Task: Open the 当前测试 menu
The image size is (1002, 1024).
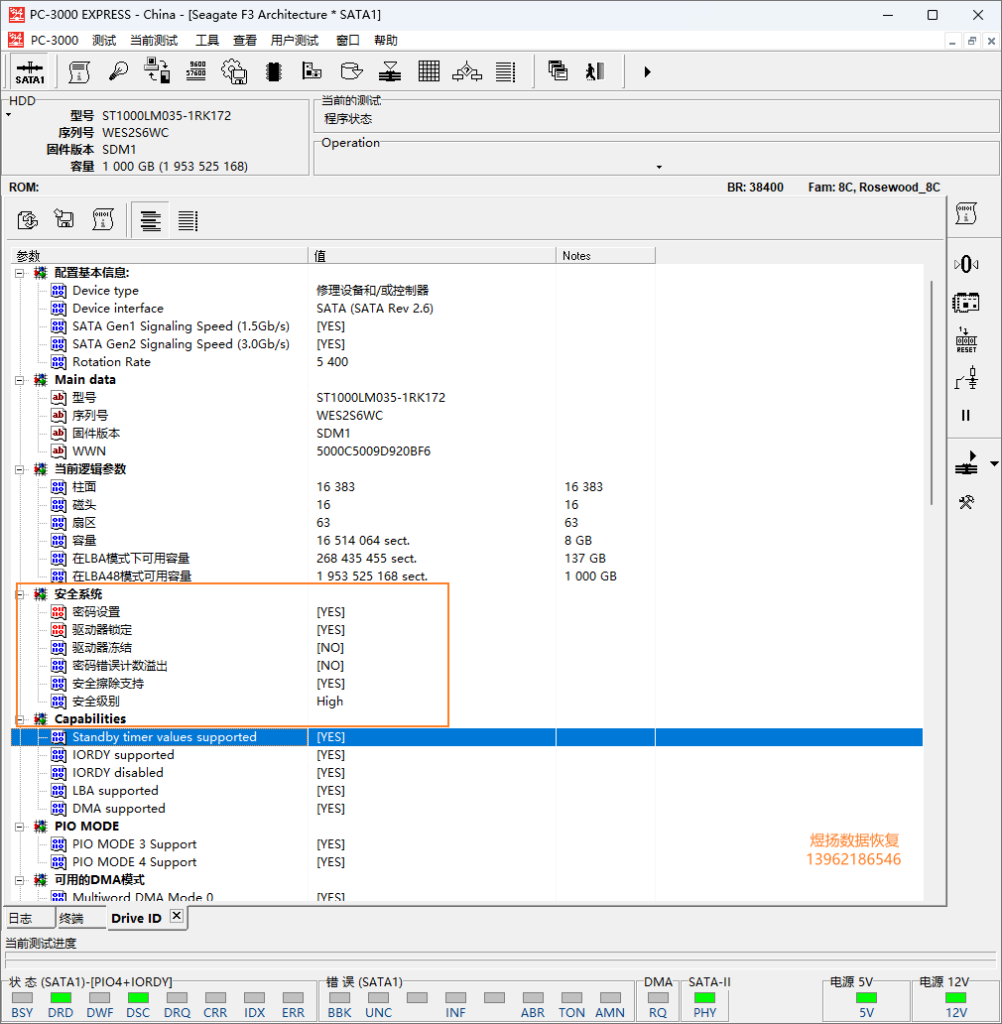Action: [x=154, y=40]
